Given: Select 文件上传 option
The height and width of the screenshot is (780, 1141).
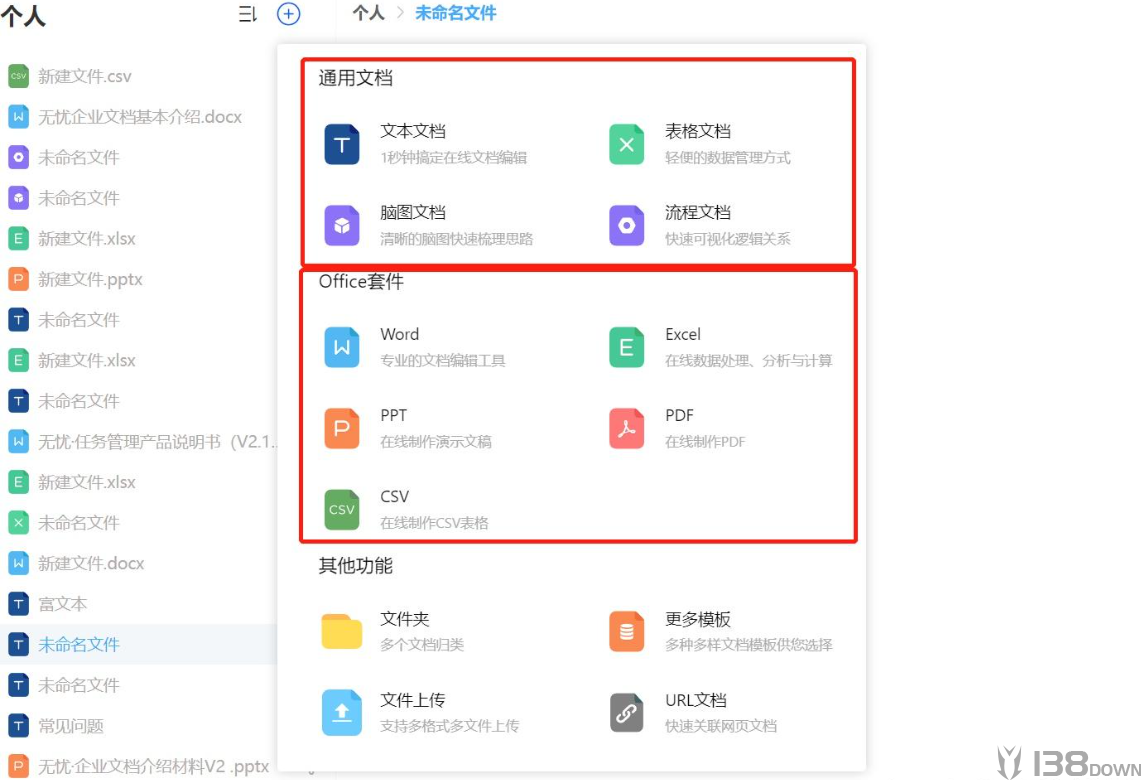Looking at the screenshot, I should click(413, 700).
